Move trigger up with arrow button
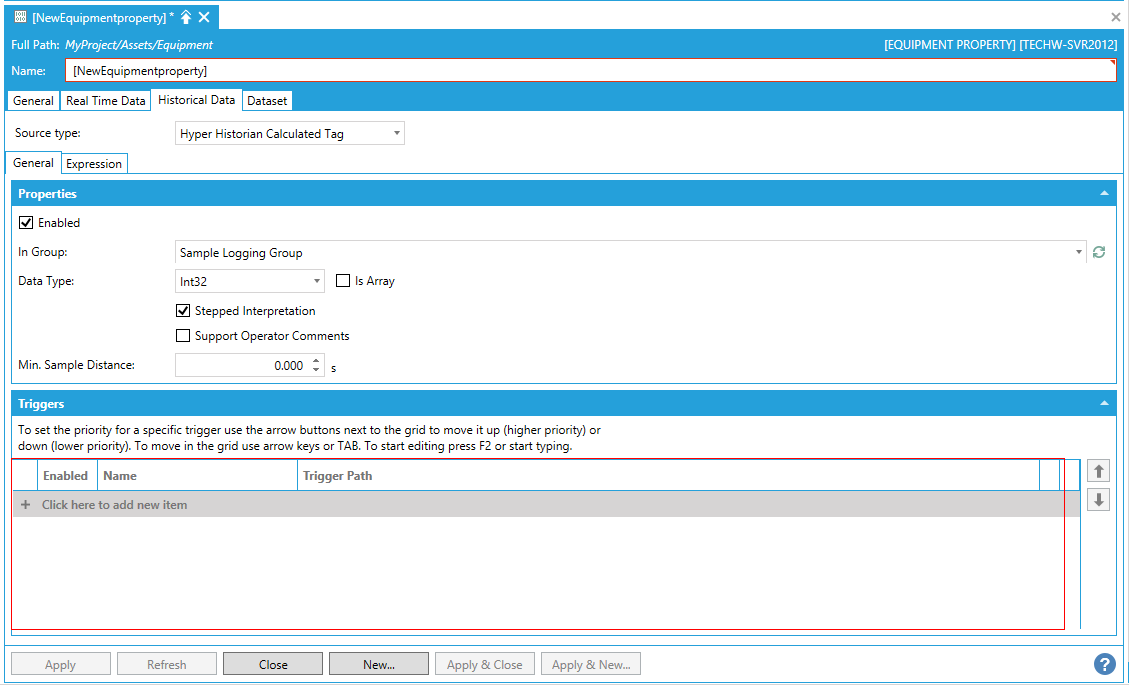This screenshot has height=689, width=1129. pos(1098,471)
